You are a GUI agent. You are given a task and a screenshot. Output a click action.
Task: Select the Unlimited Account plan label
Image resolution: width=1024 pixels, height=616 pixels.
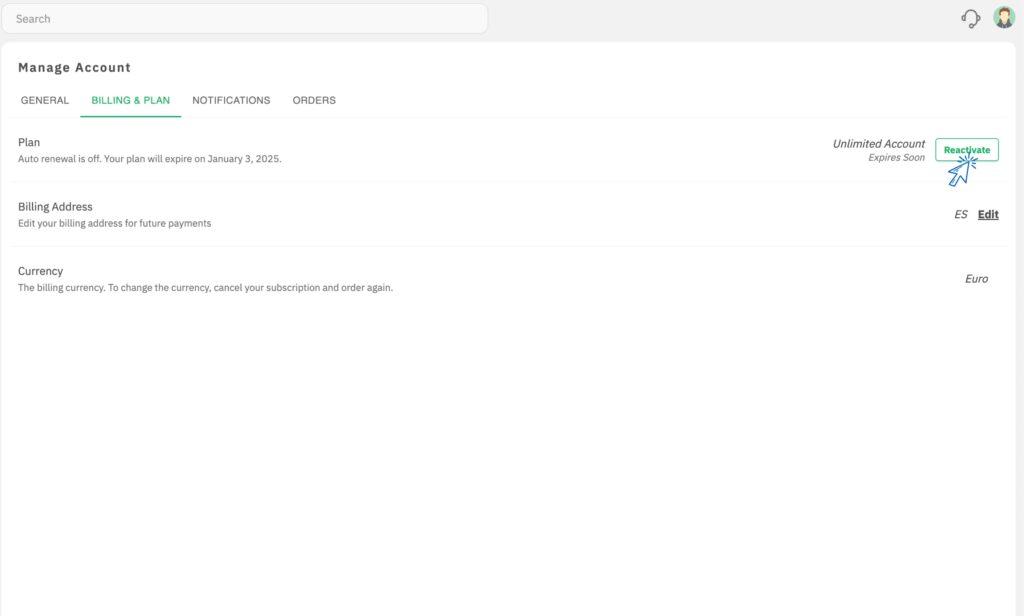click(878, 144)
